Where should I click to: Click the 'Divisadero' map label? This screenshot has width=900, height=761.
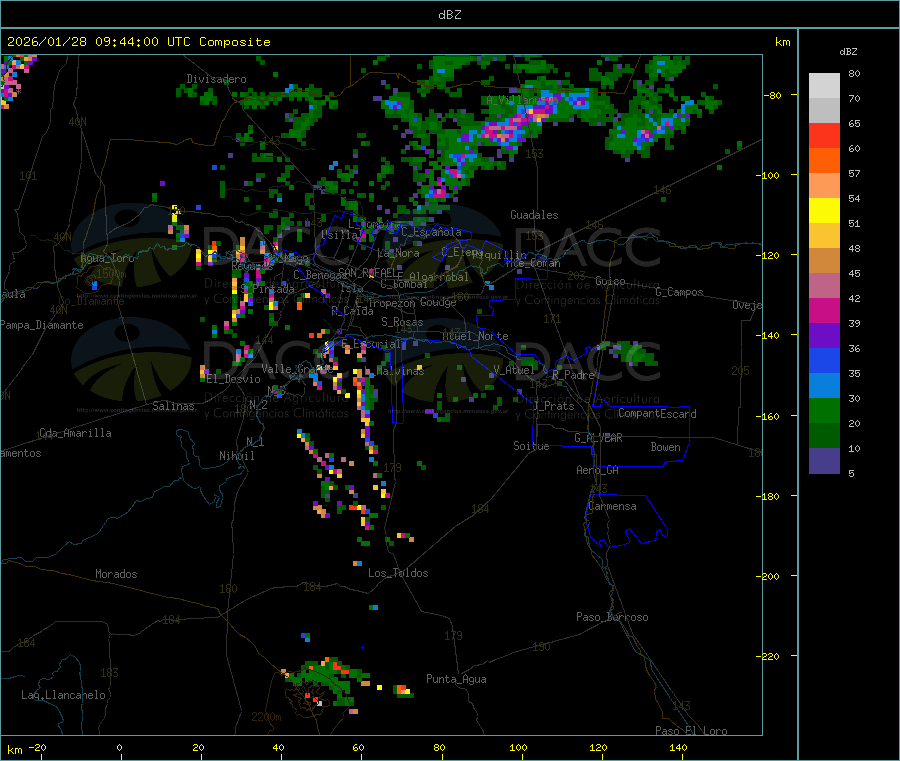tap(216, 79)
